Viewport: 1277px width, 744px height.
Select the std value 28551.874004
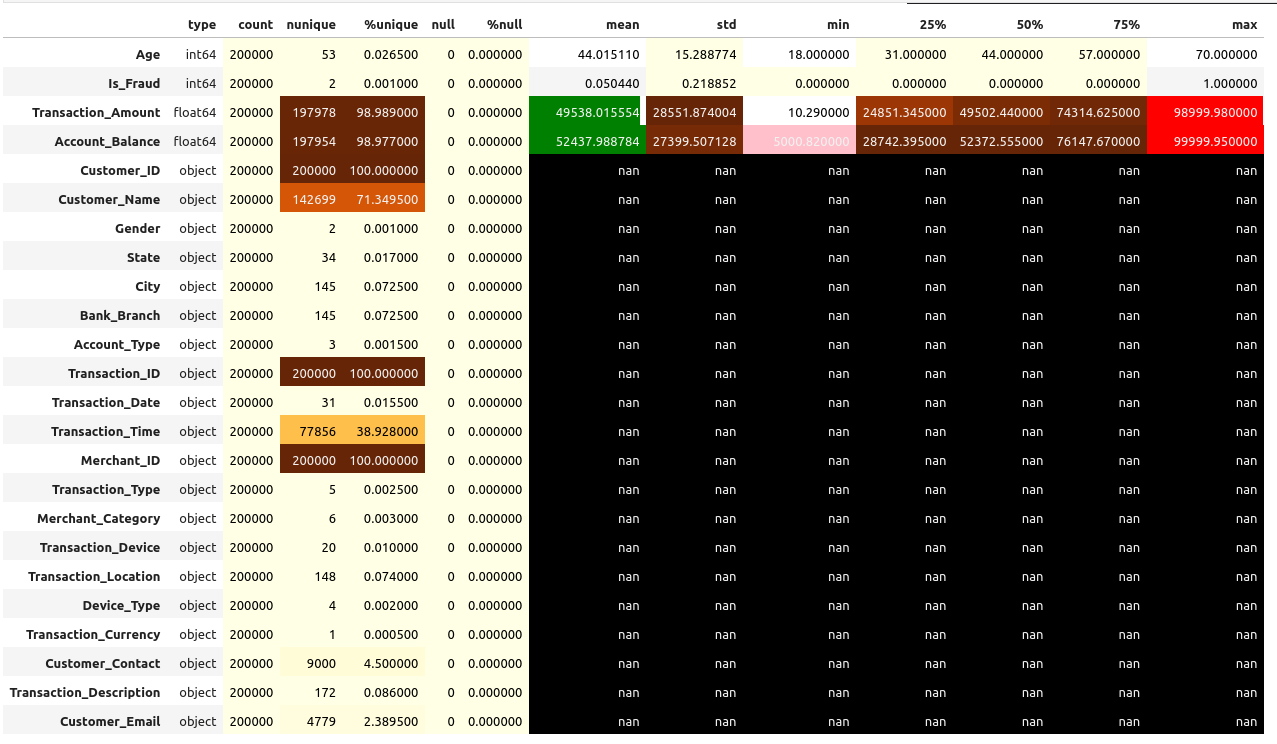694,112
